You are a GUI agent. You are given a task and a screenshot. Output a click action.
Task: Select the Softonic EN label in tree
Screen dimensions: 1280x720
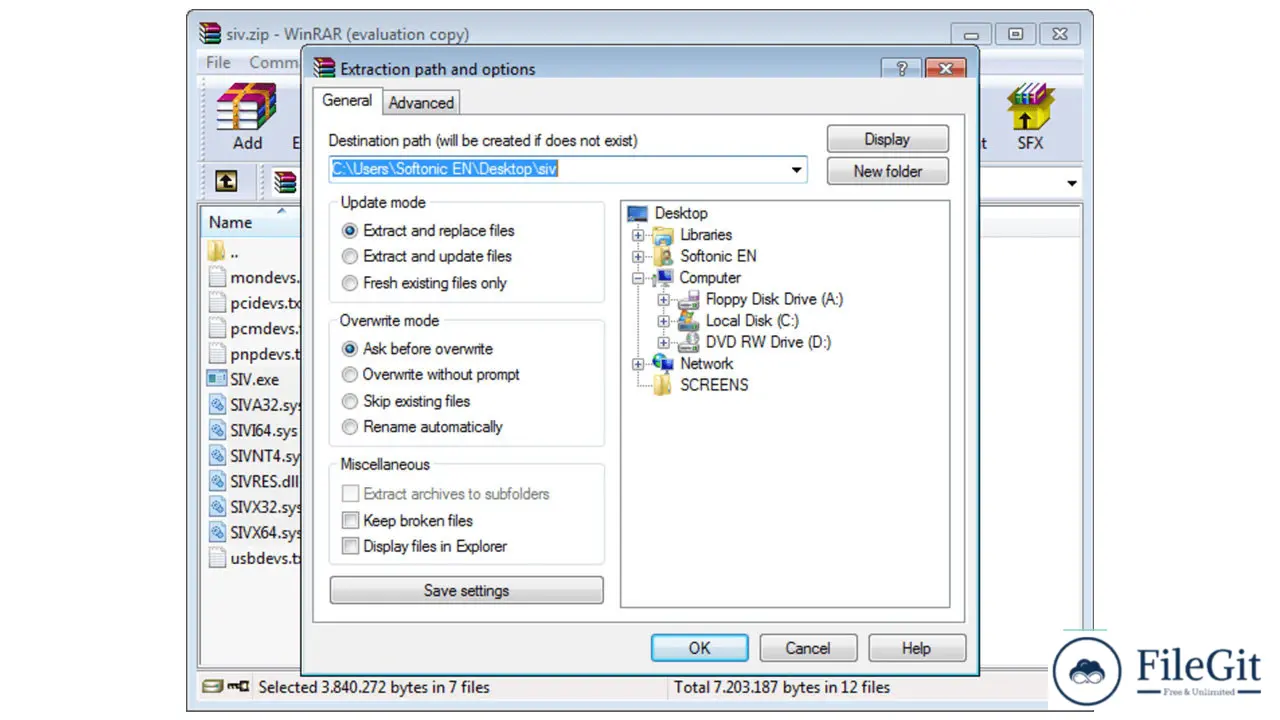click(x=718, y=256)
